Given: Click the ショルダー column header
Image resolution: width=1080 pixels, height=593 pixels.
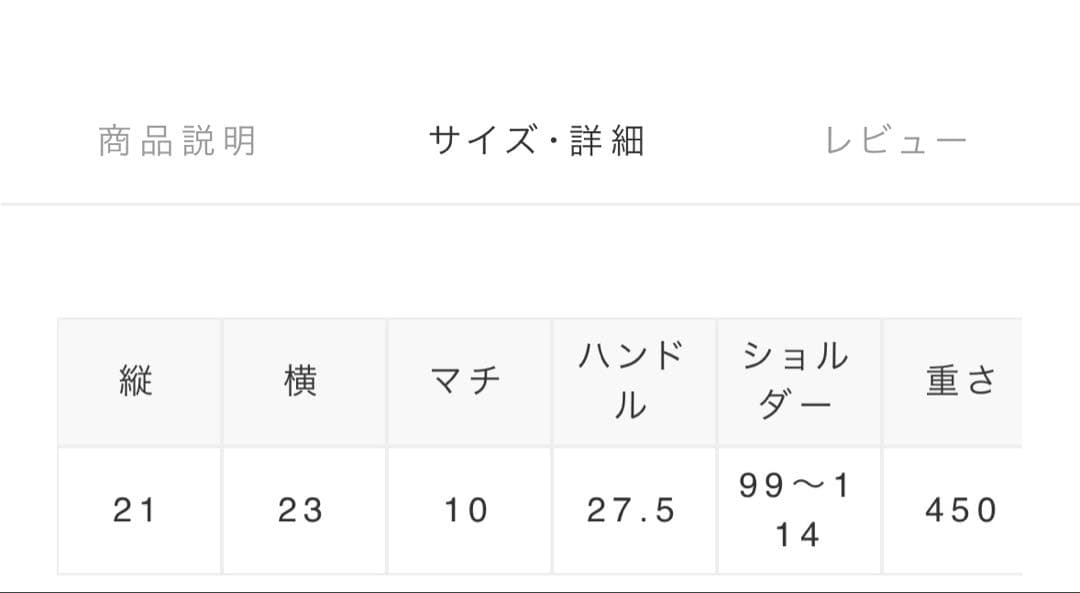Looking at the screenshot, I should (x=800, y=381).
